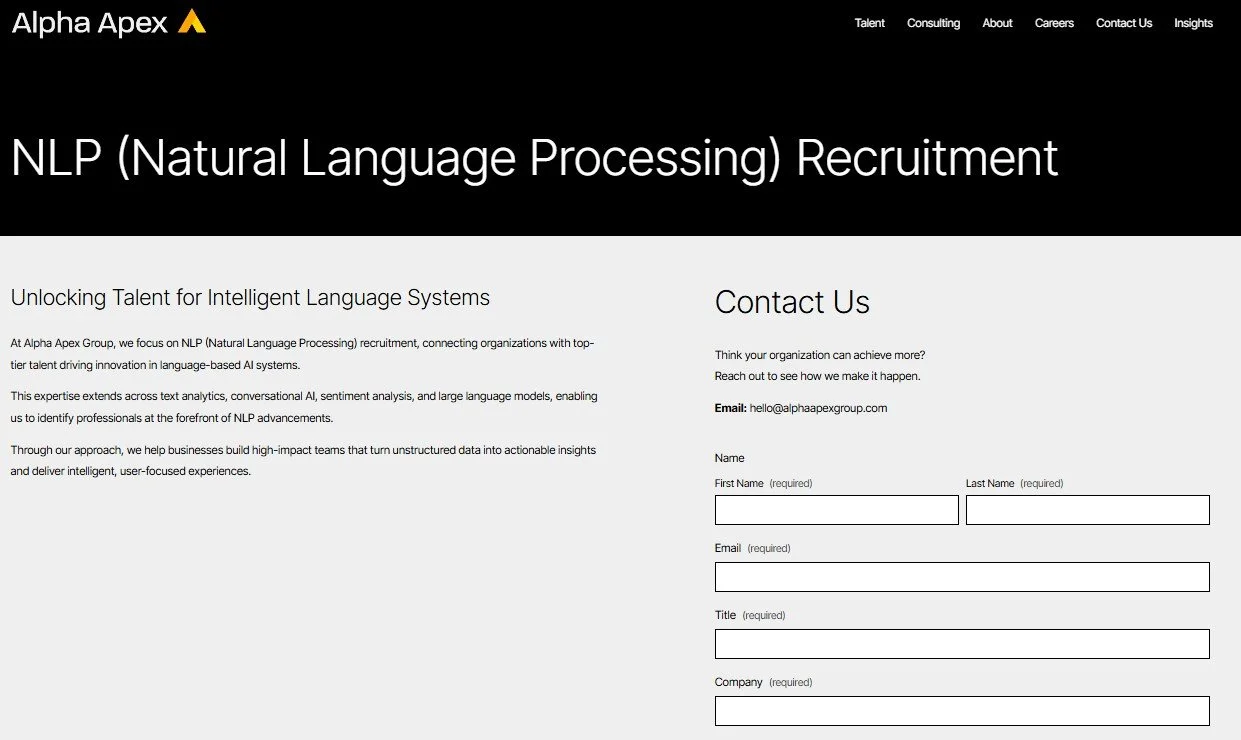Screen dimensions: 1241x740
Task: Click the 'Think your organization can achieve more?' text
Action: [820, 355]
